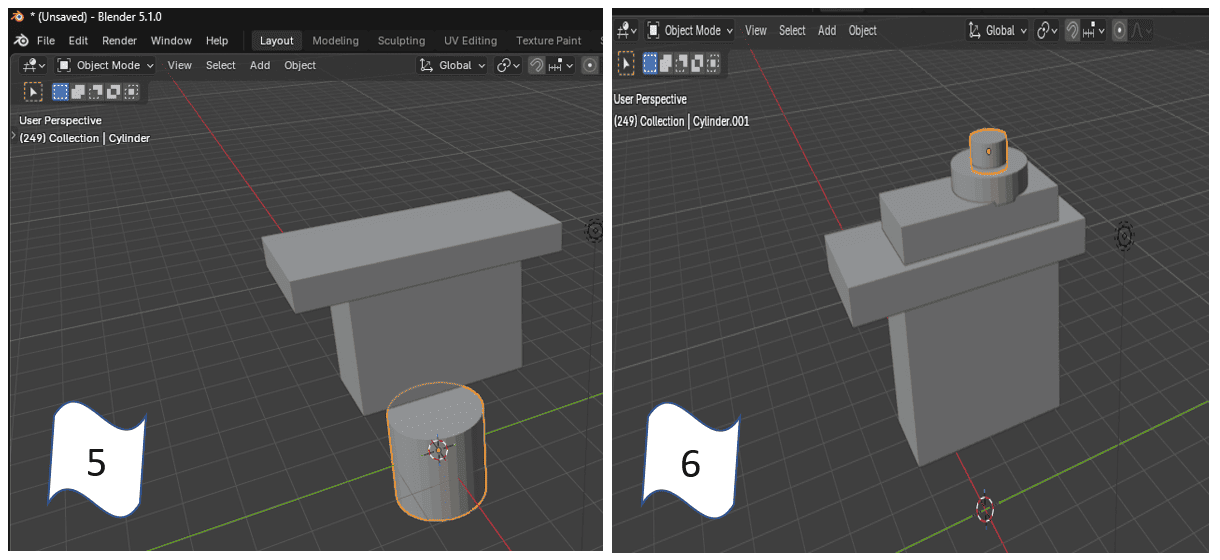Screen dimensions: 1220x560
Task: Open Object menu in right viewport header
Action: coord(863,30)
